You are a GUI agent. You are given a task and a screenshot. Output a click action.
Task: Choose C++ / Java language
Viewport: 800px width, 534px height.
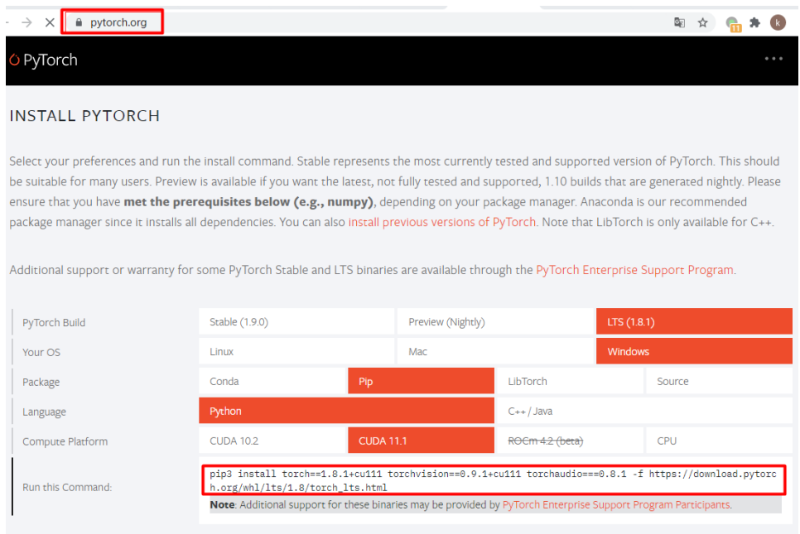click(x=644, y=411)
